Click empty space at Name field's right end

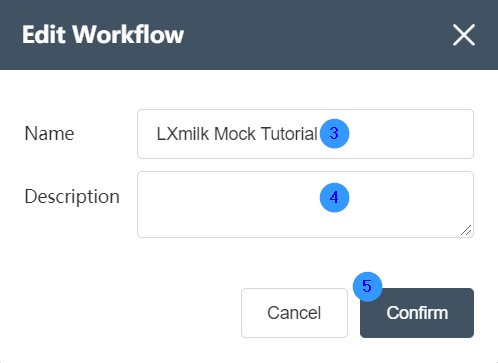click(x=413, y=134)
